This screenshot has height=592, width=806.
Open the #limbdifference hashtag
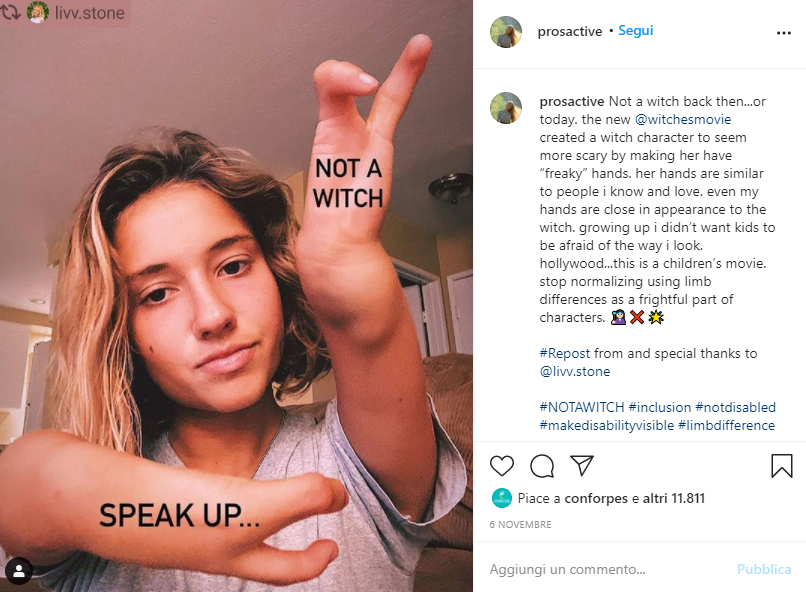pos(726,426)
